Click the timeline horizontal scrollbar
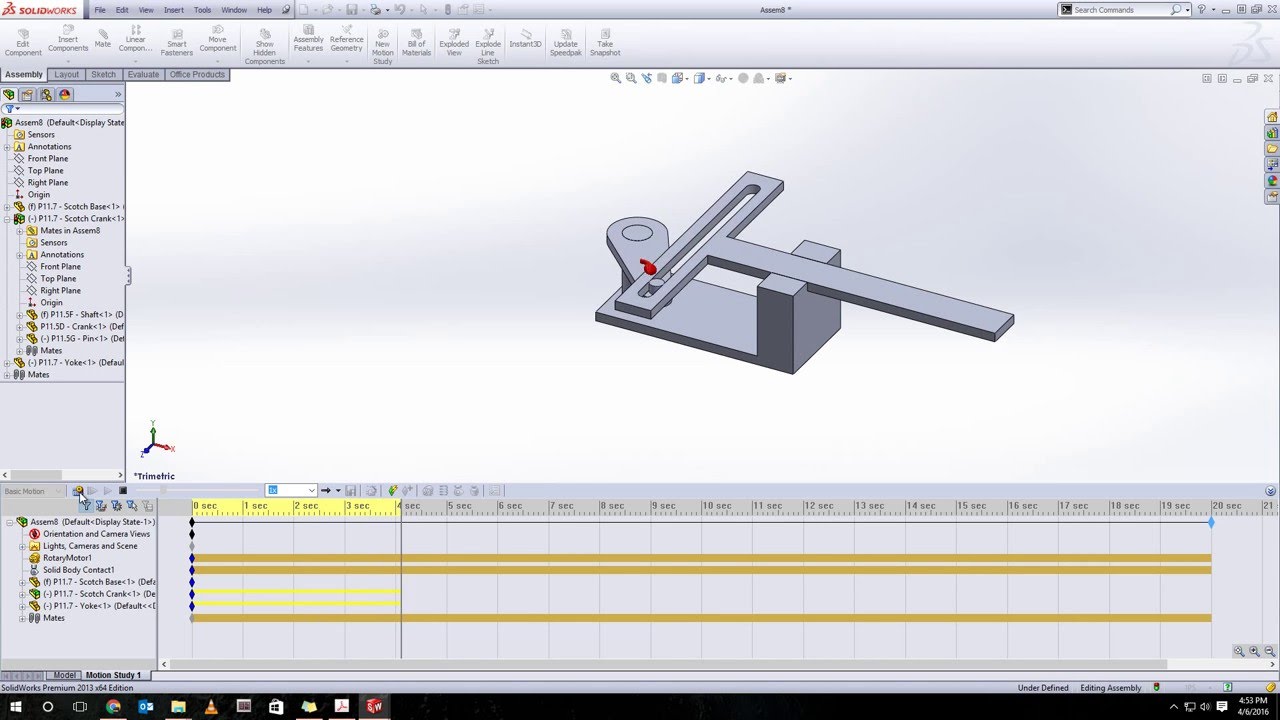This screenshot has width=1280, height=720. point(669,664)
